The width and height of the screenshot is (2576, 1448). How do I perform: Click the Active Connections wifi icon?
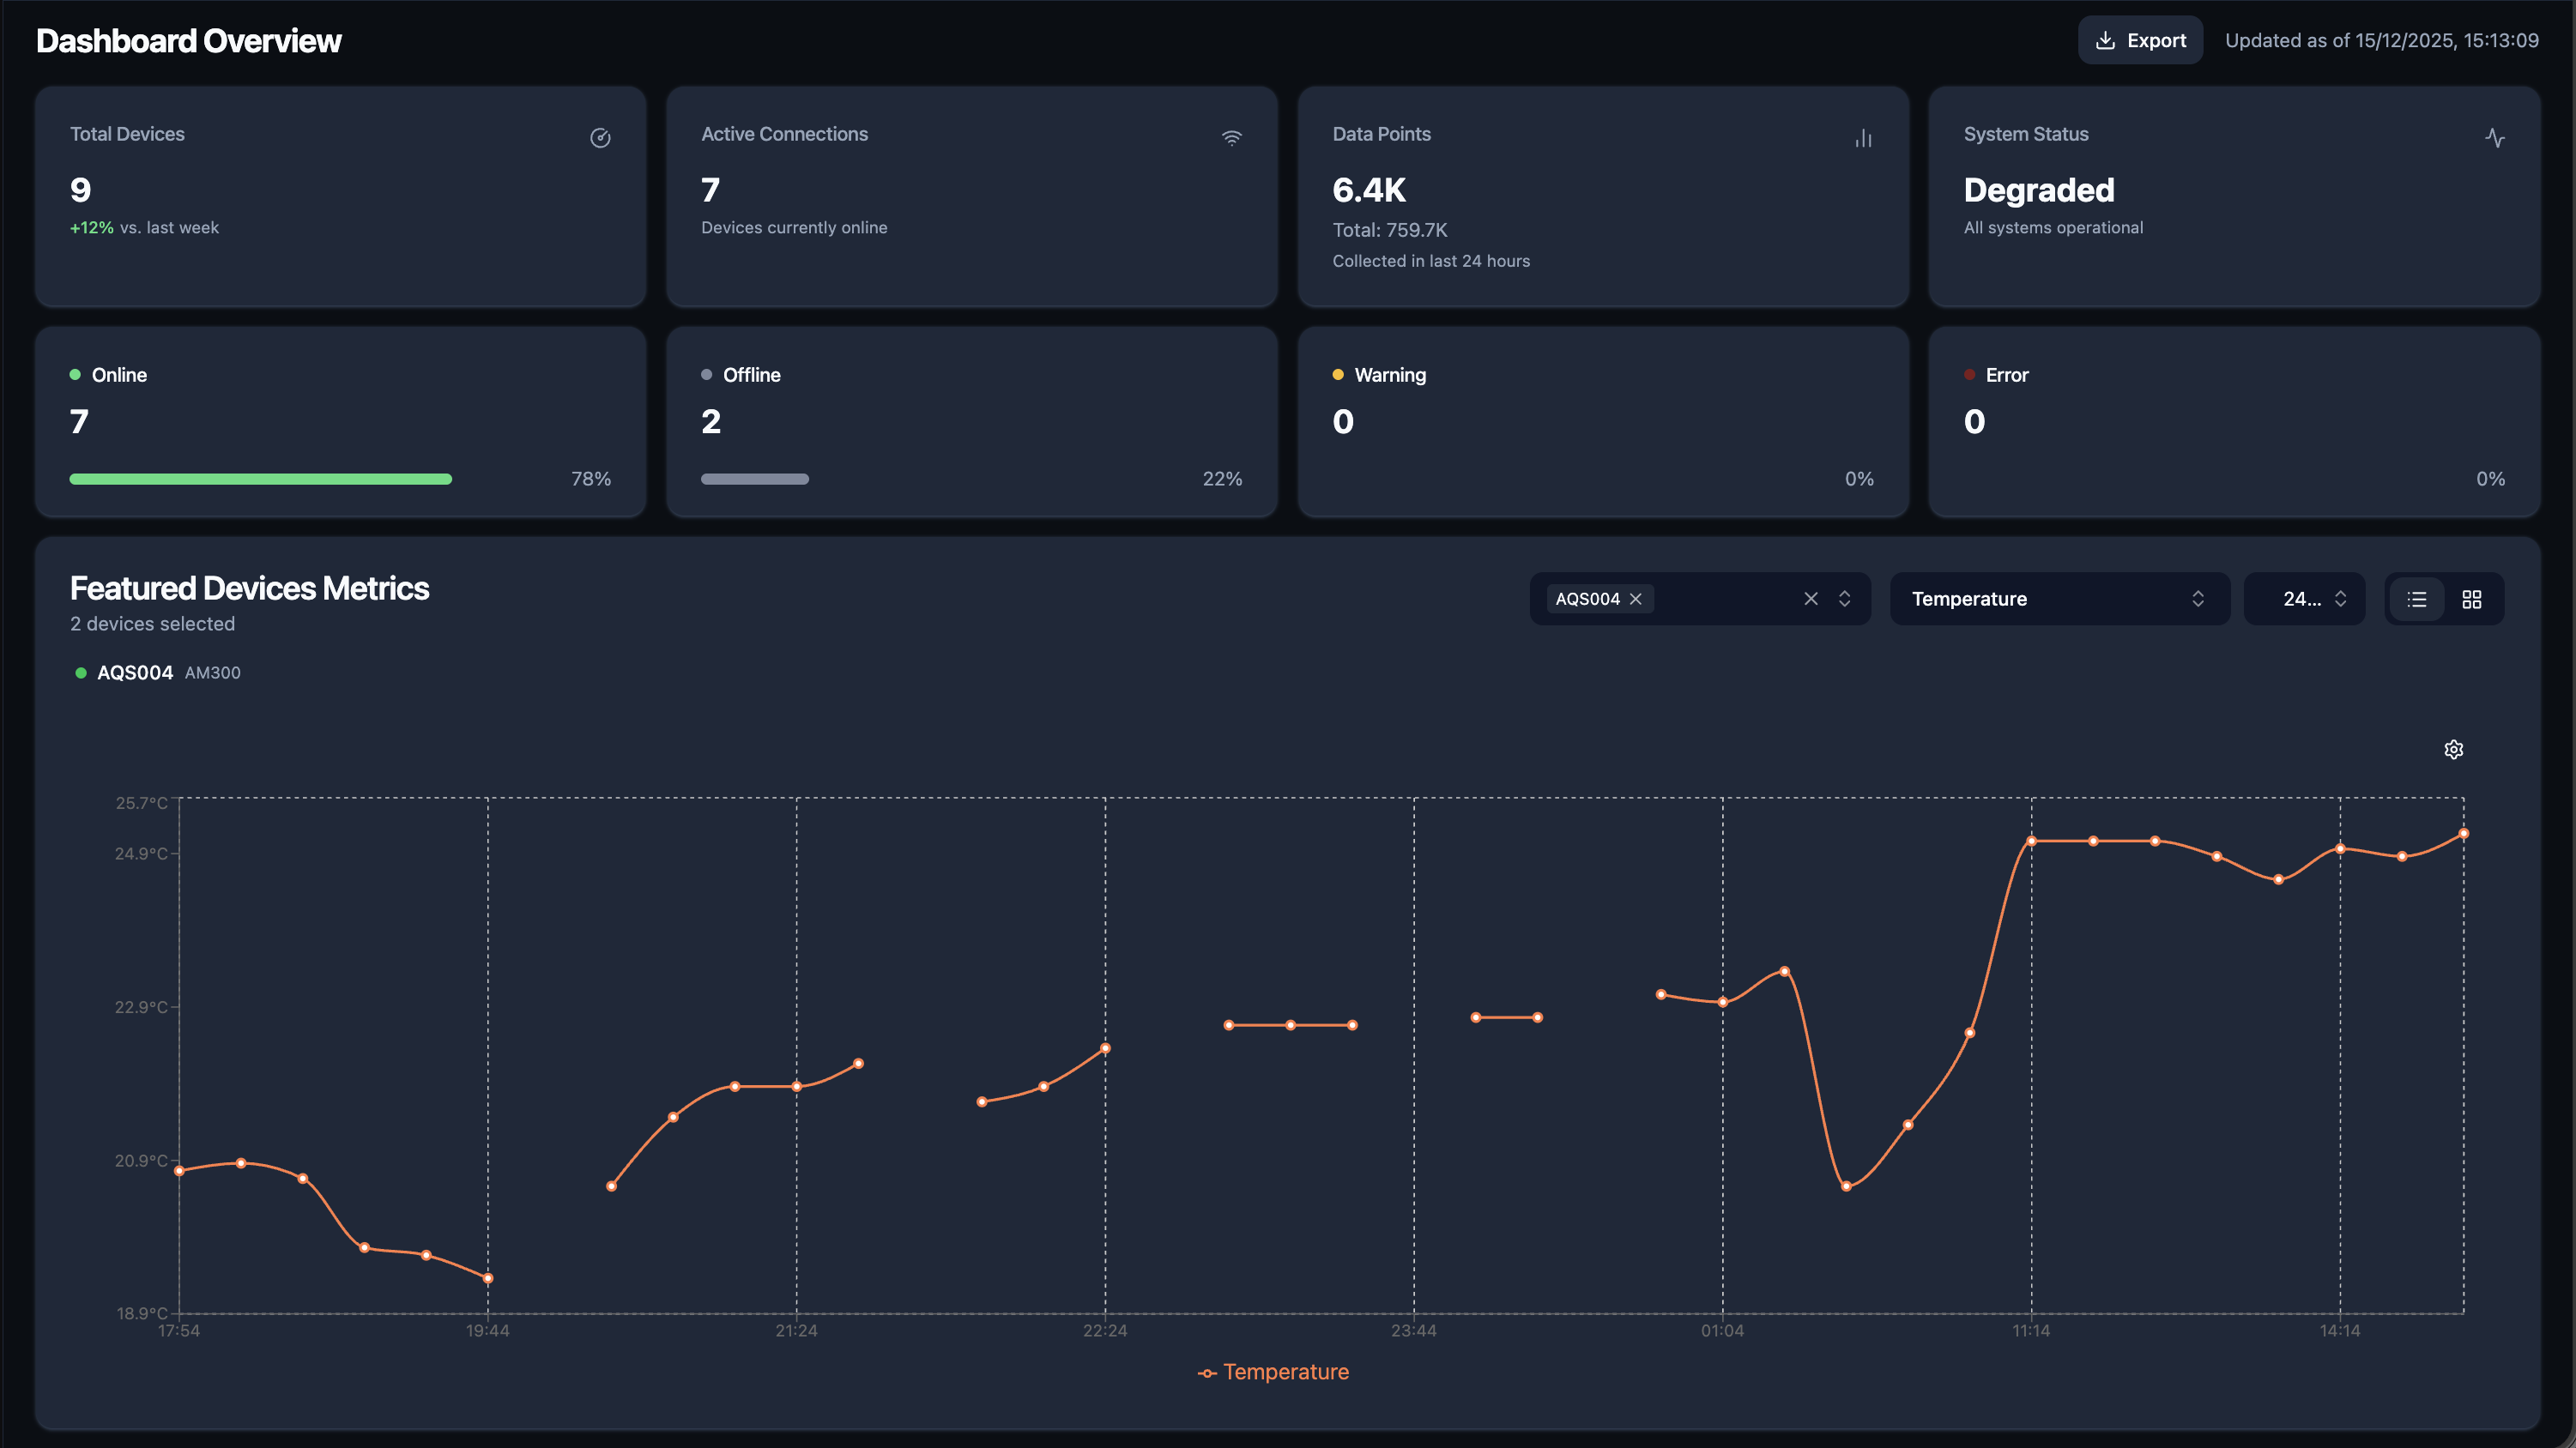1231,137
